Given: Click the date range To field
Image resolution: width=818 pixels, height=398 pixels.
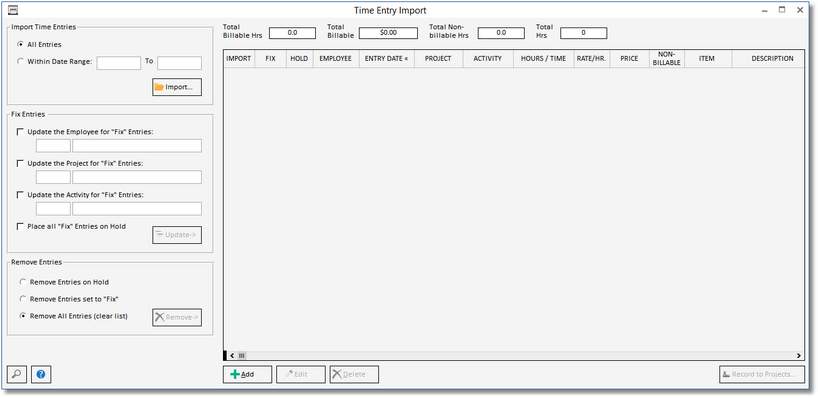Looking at the screenshot, I should click(x=179, y=63).
